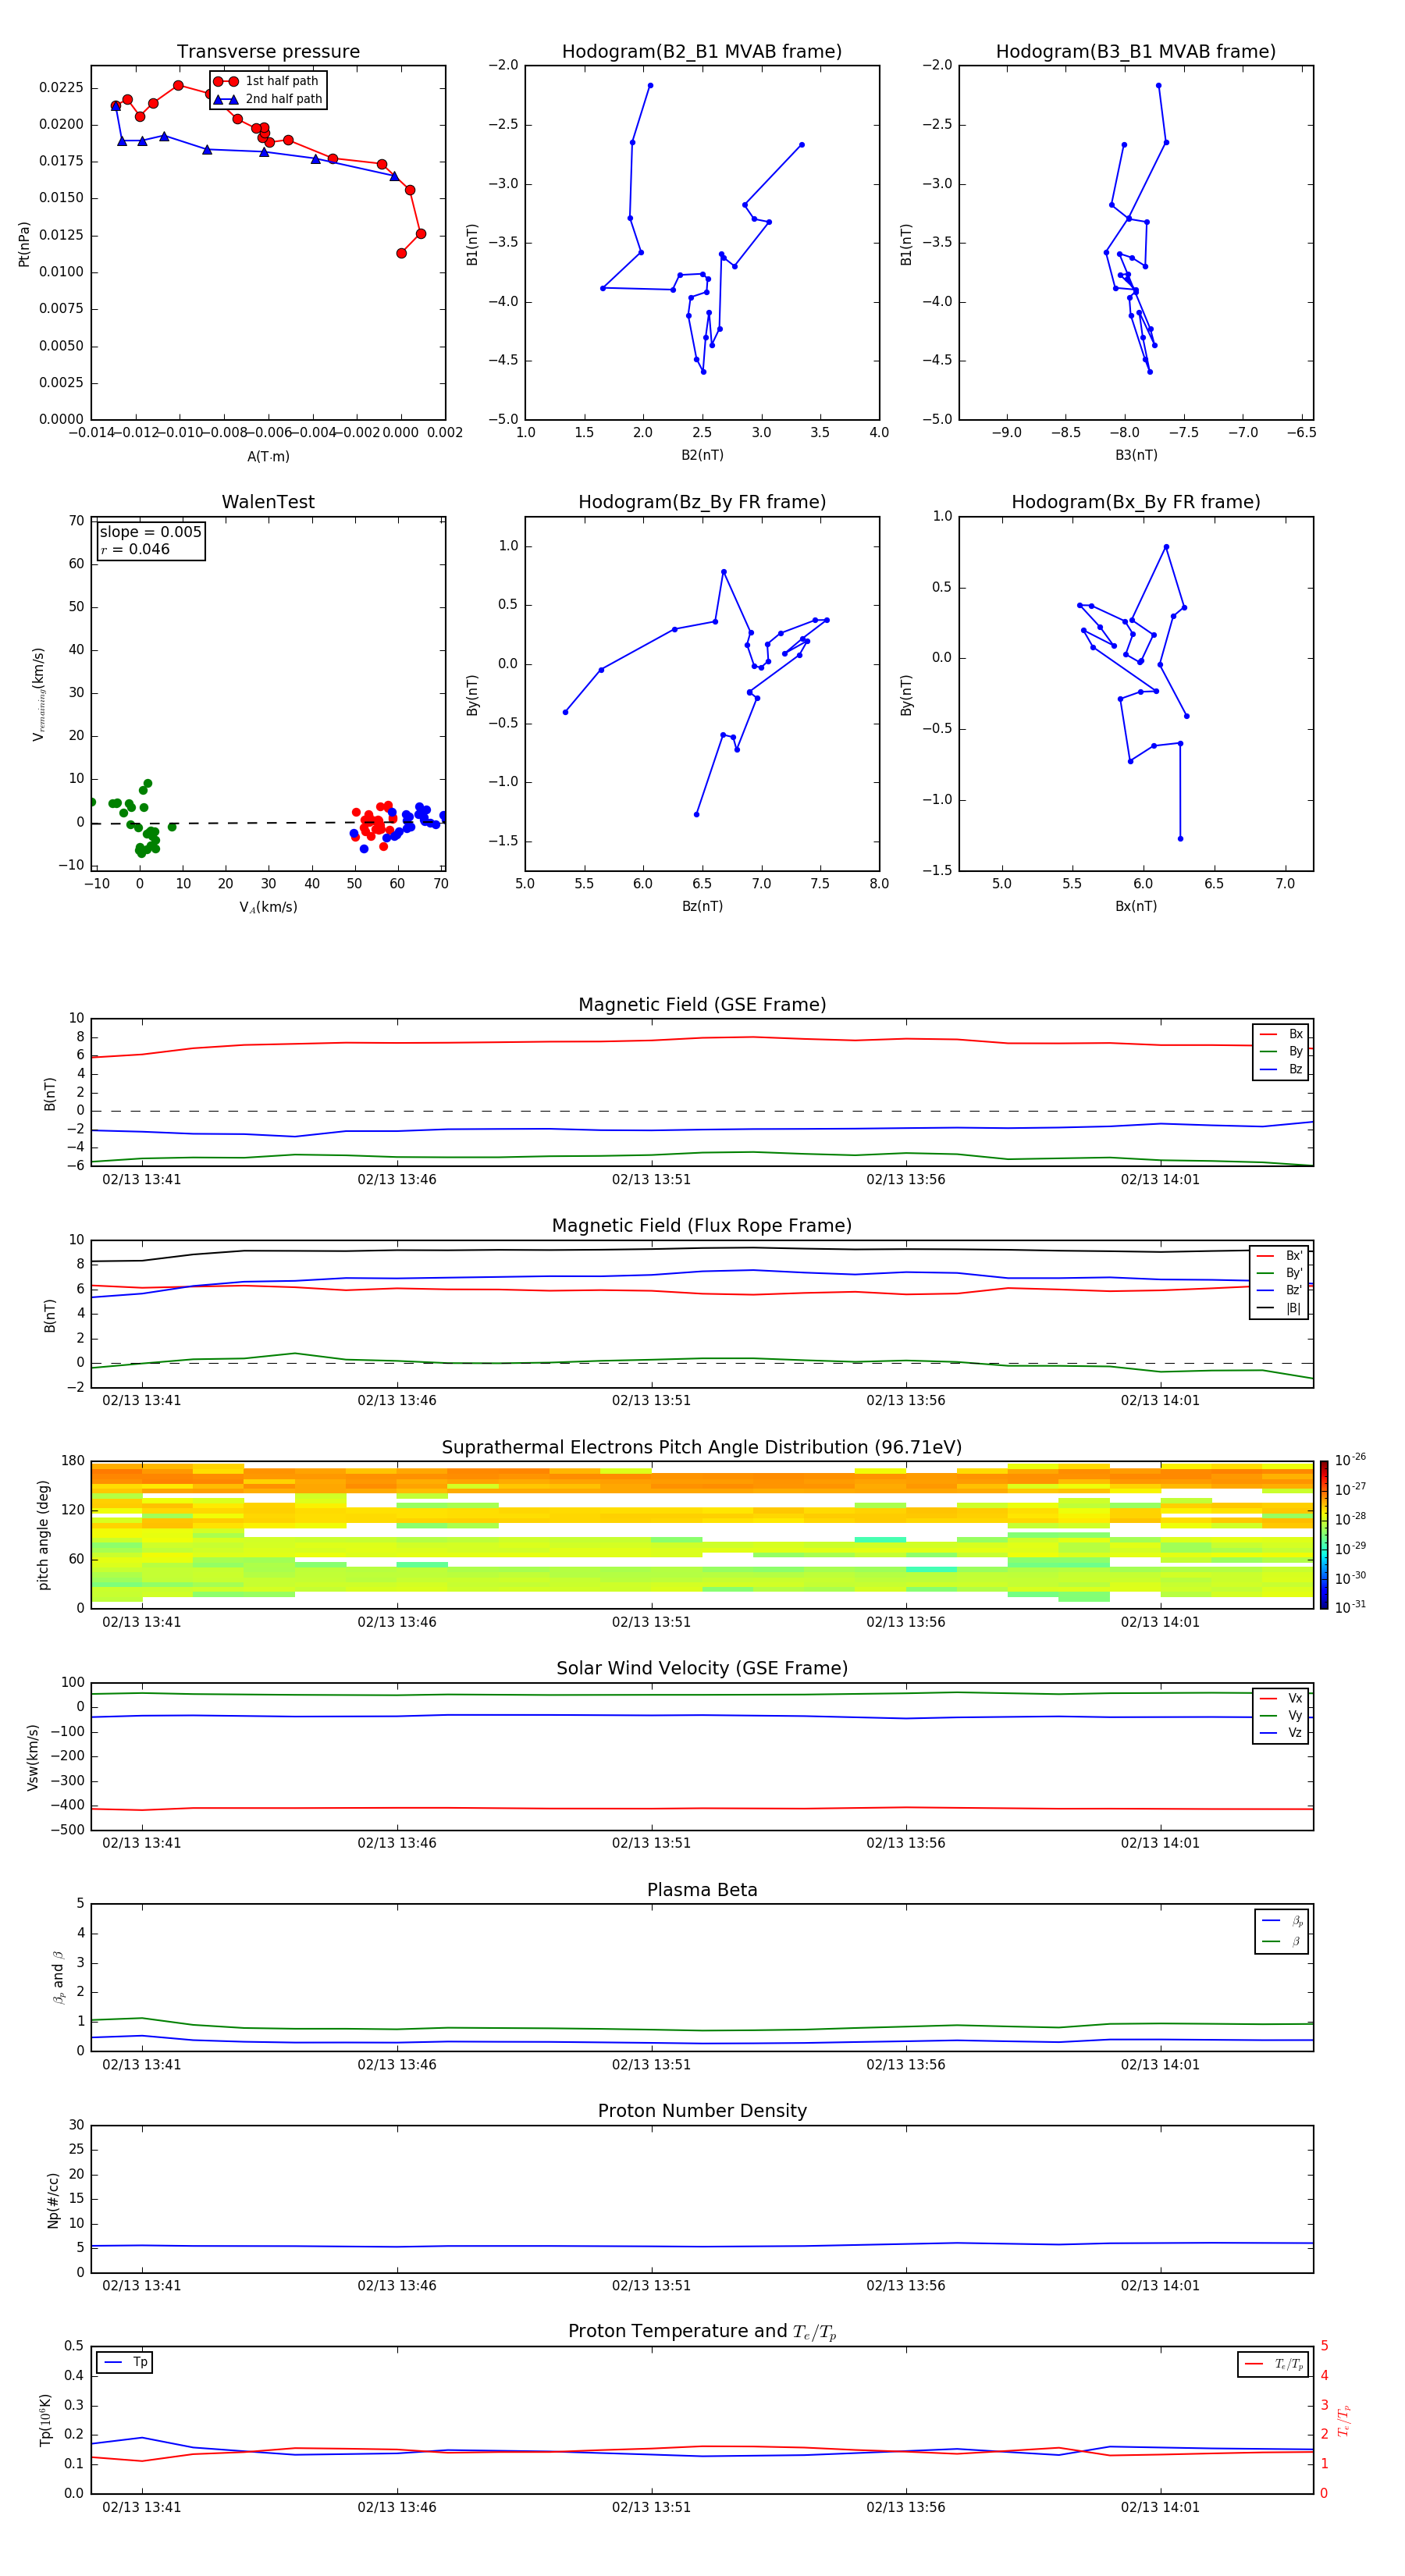The width and height of the screenshot is (1405, 2576).
Task: Click the 'Hodogram(B3_B1 MVAB frame)' title
Action: 1136,52
